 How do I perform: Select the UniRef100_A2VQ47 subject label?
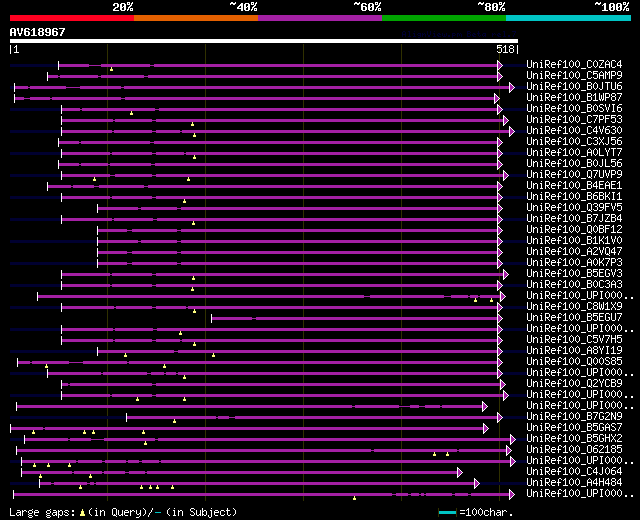(x=574, y=252)
